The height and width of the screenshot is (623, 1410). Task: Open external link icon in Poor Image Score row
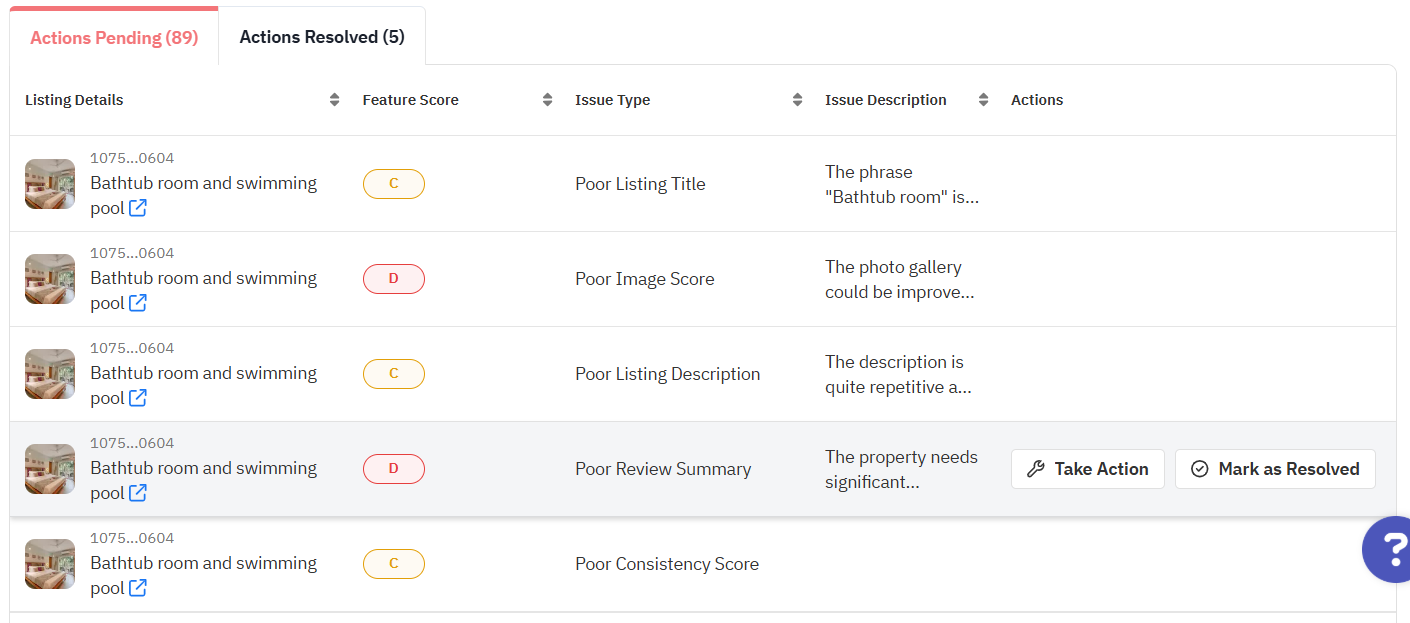(x=138, y=303)
